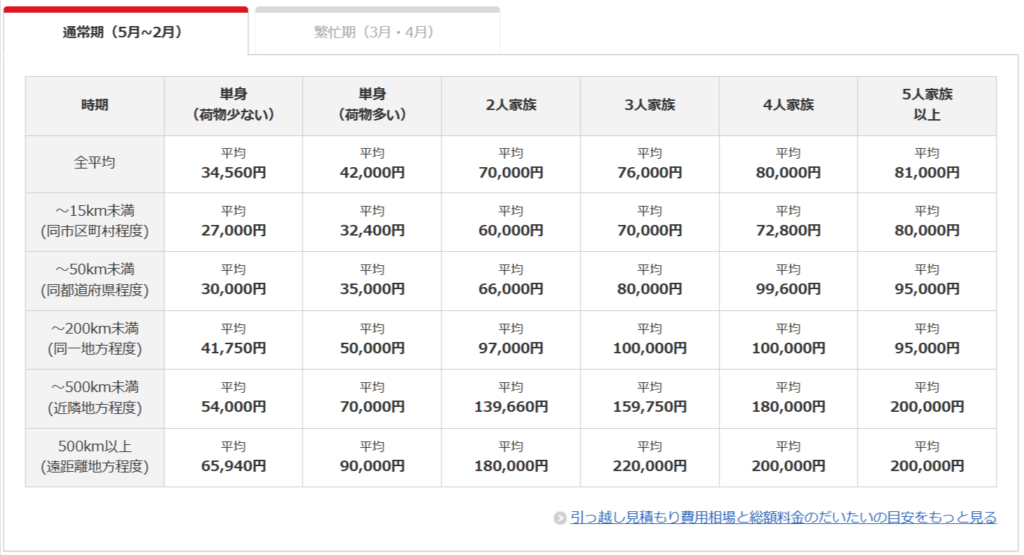
Task: Switch to the 繁忙期（3月・4月）tab
Action: pyautogui.click(x=377, y=32)
